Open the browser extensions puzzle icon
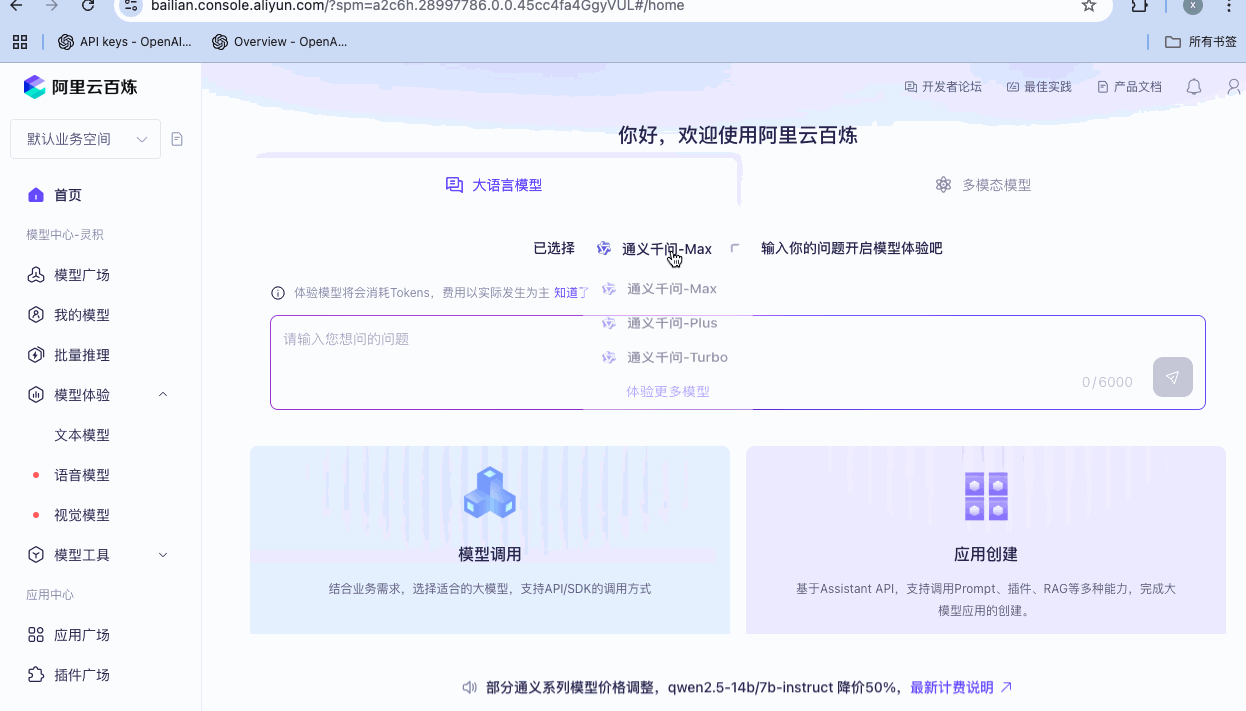The height and width of the screenshot is (711, 1246). click(1139, 6)
